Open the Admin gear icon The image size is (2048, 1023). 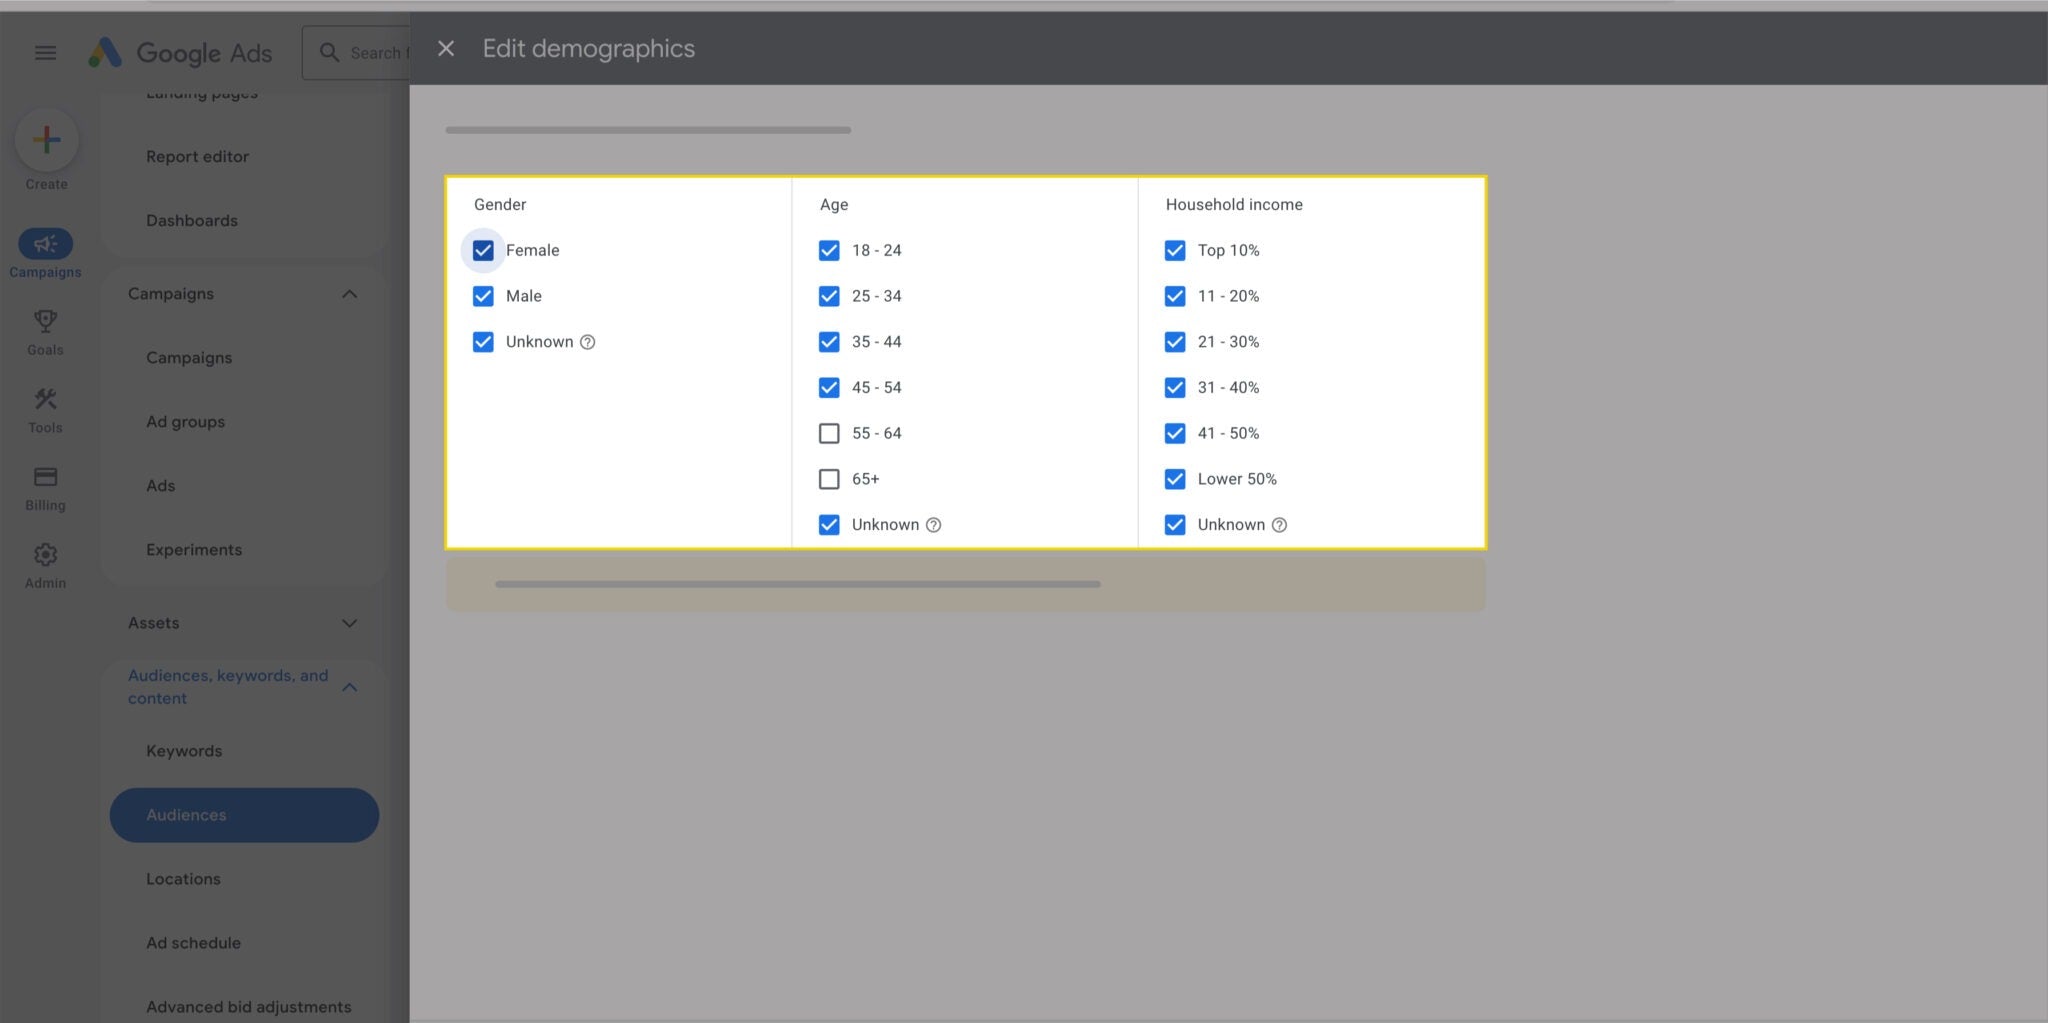45,555
